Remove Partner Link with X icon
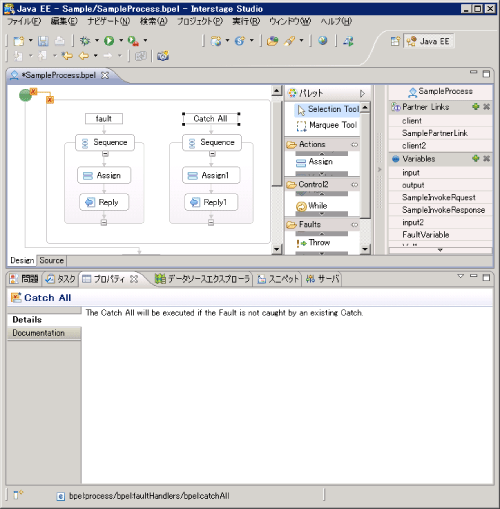 click(x=486, y=107)
